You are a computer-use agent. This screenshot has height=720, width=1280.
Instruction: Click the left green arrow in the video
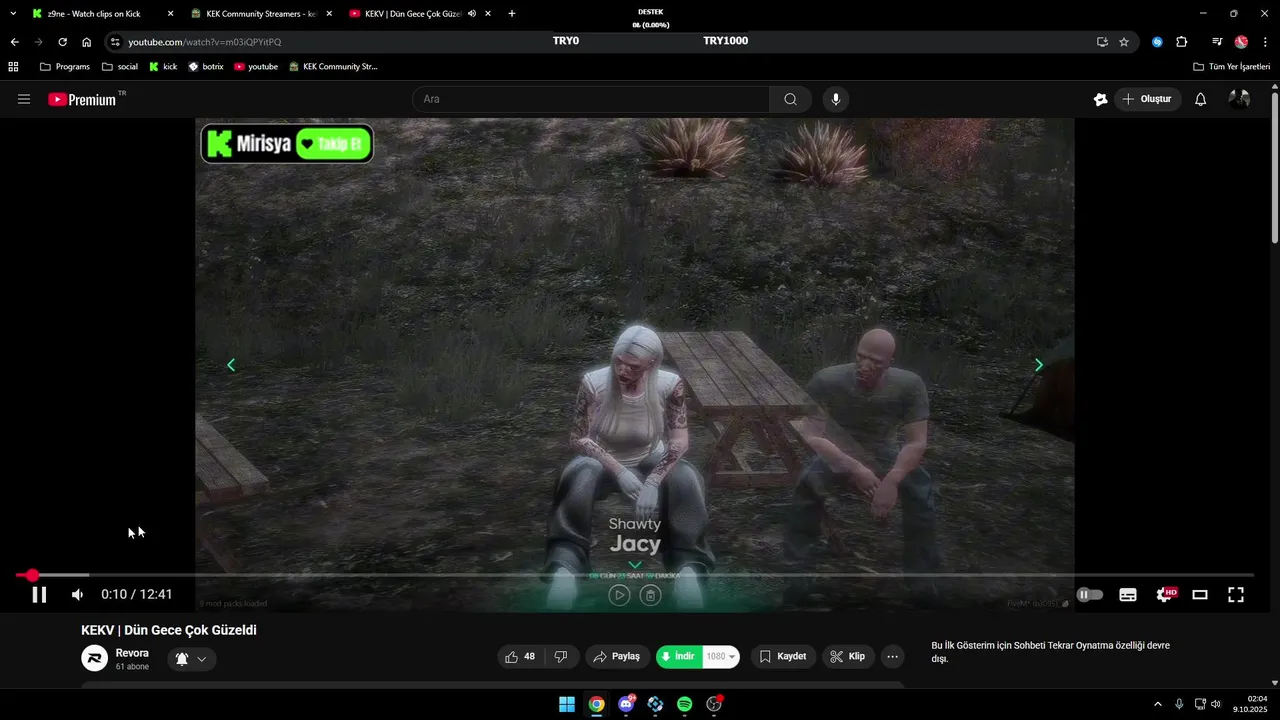(231, 365)
